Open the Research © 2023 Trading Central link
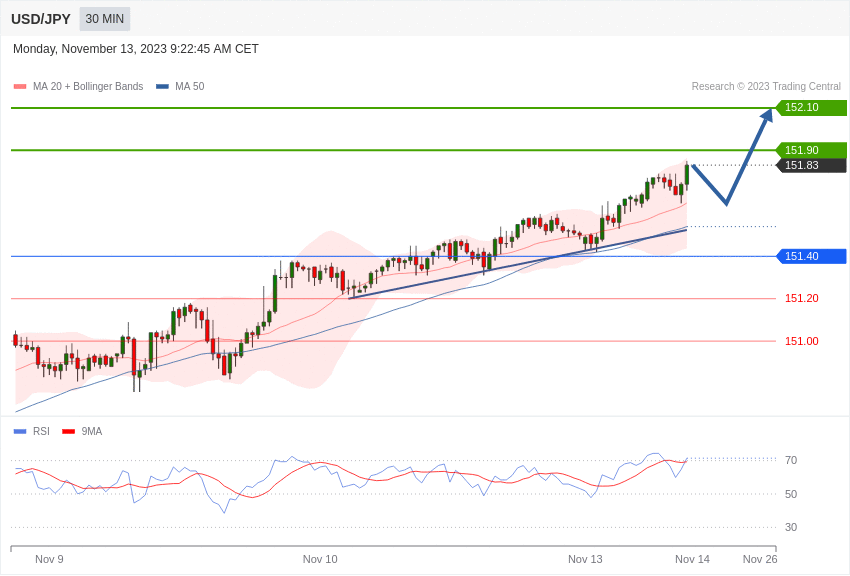The height and width of the screenshot is (576, 850). pyautogui.click(x=764, y=86)
